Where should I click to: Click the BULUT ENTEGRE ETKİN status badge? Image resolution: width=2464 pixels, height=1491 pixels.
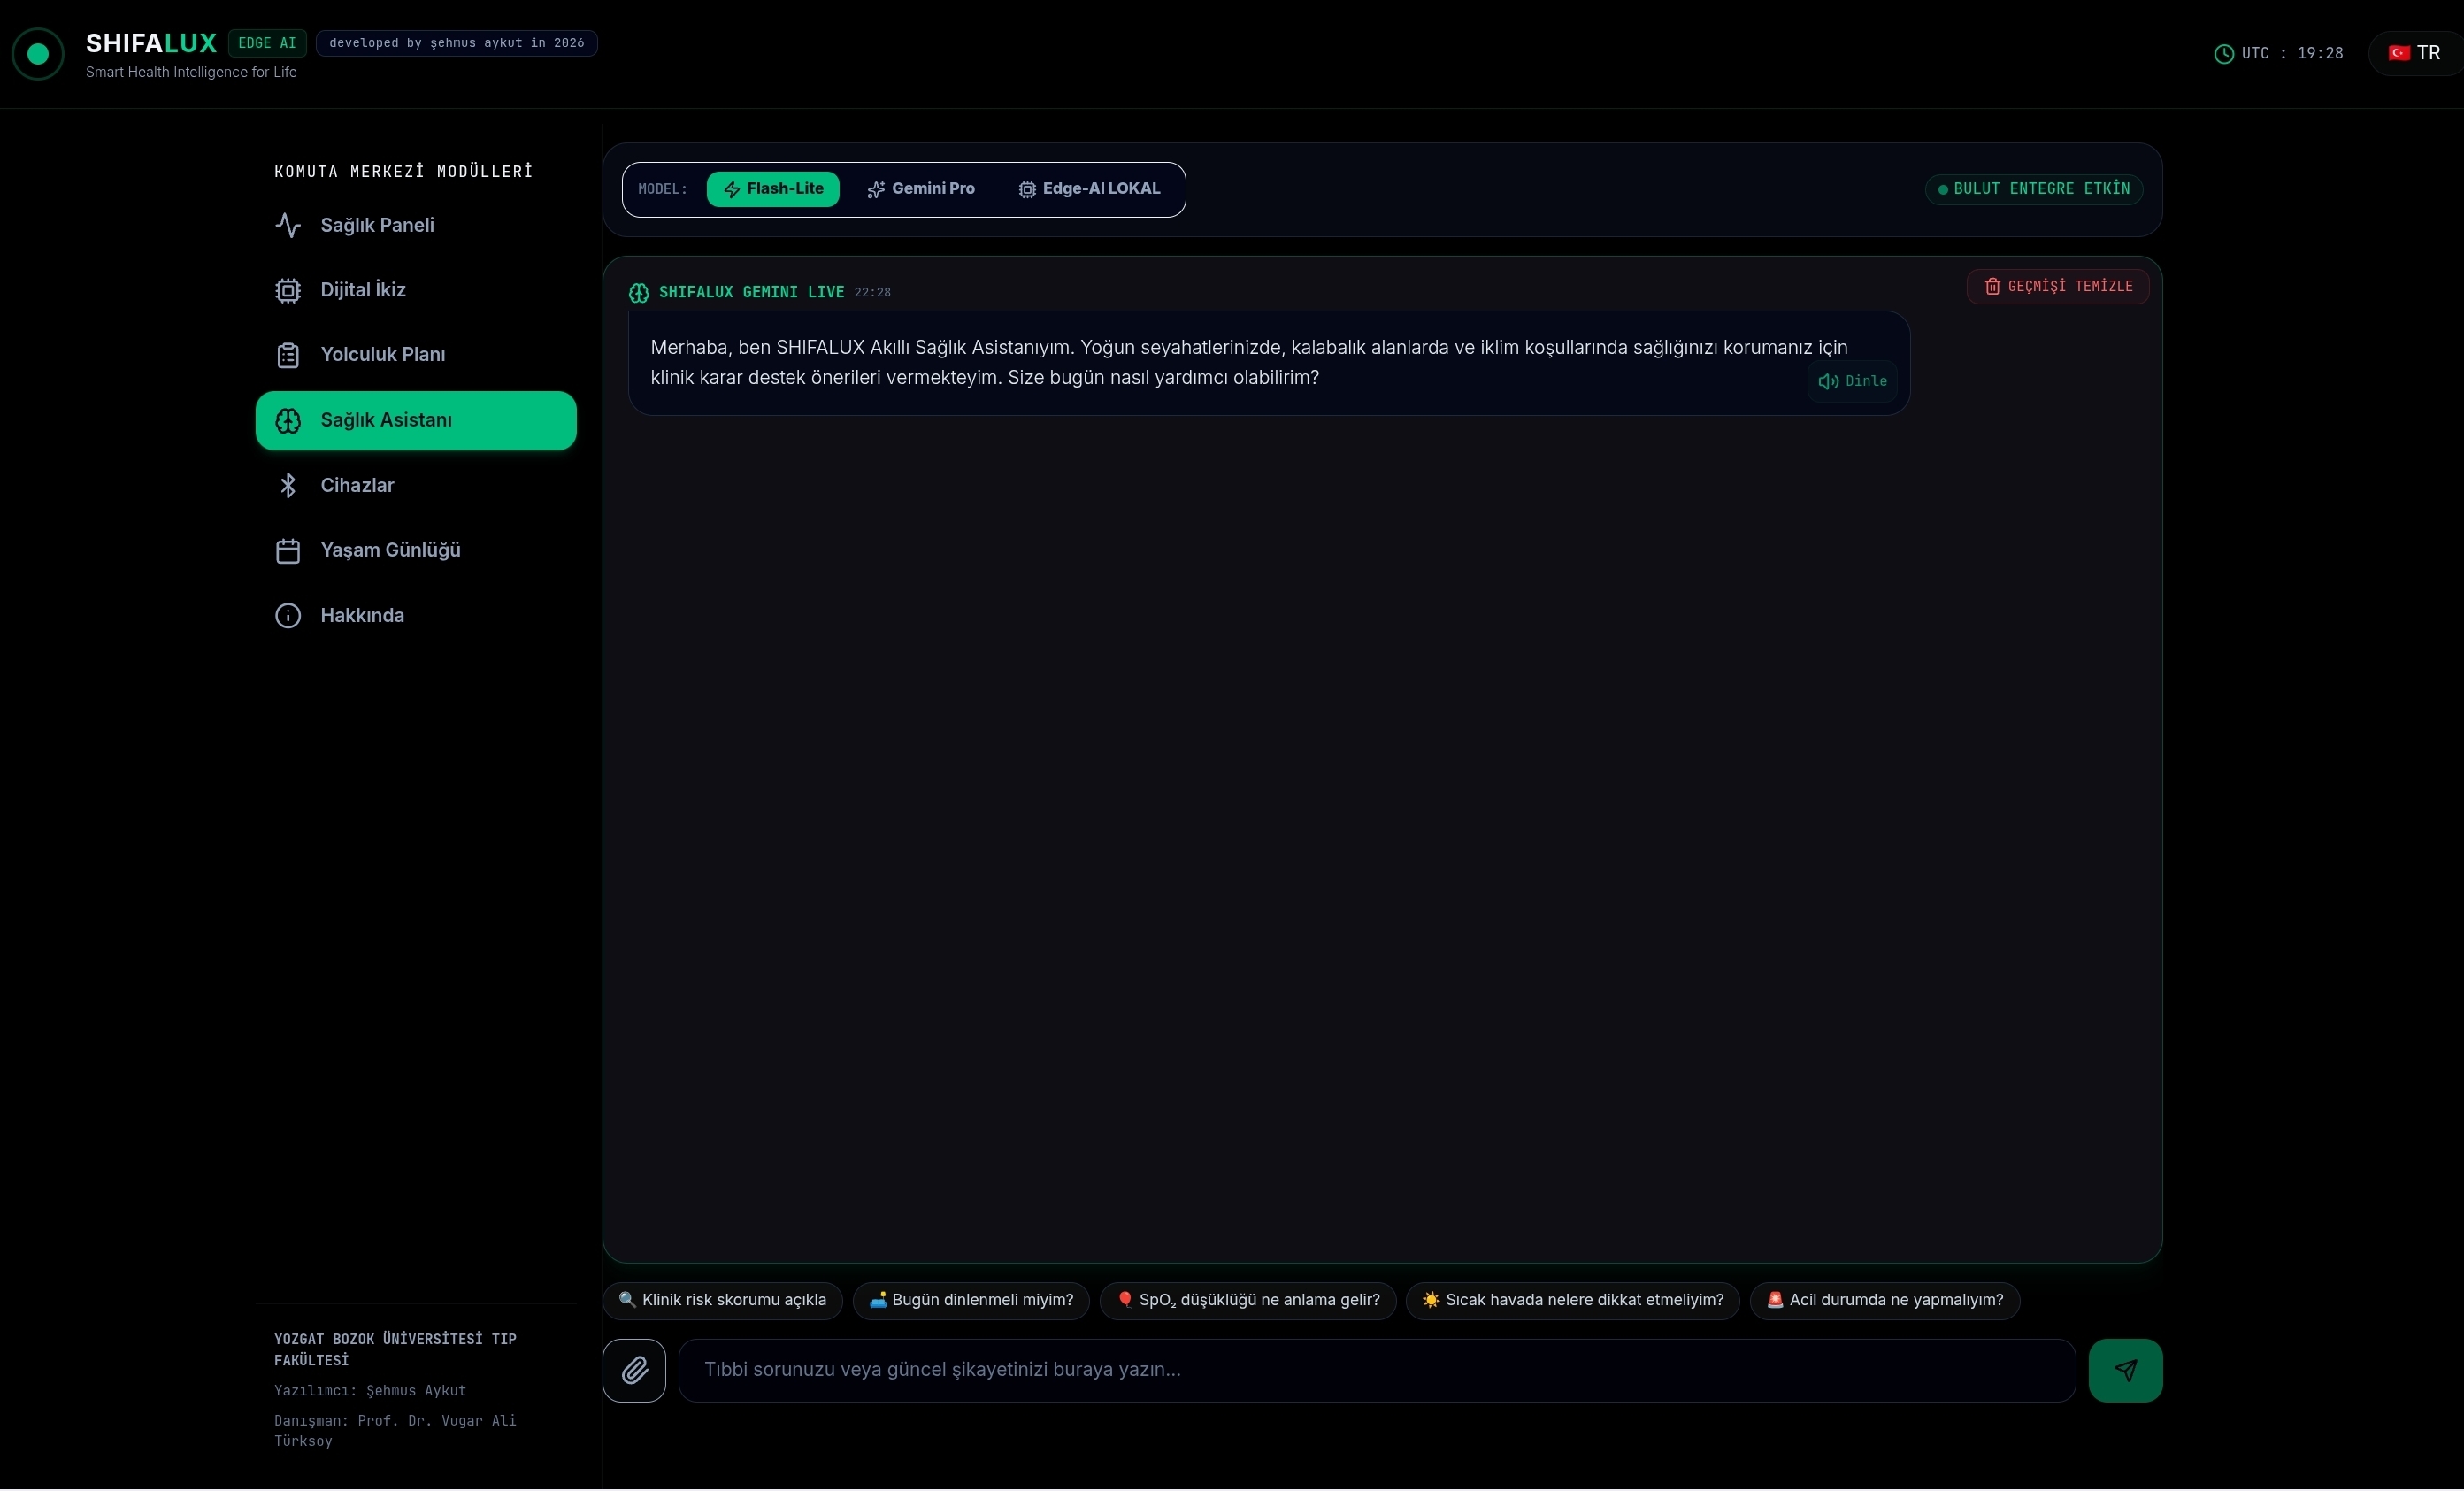pyautogui.click(x=2034, y=189)
